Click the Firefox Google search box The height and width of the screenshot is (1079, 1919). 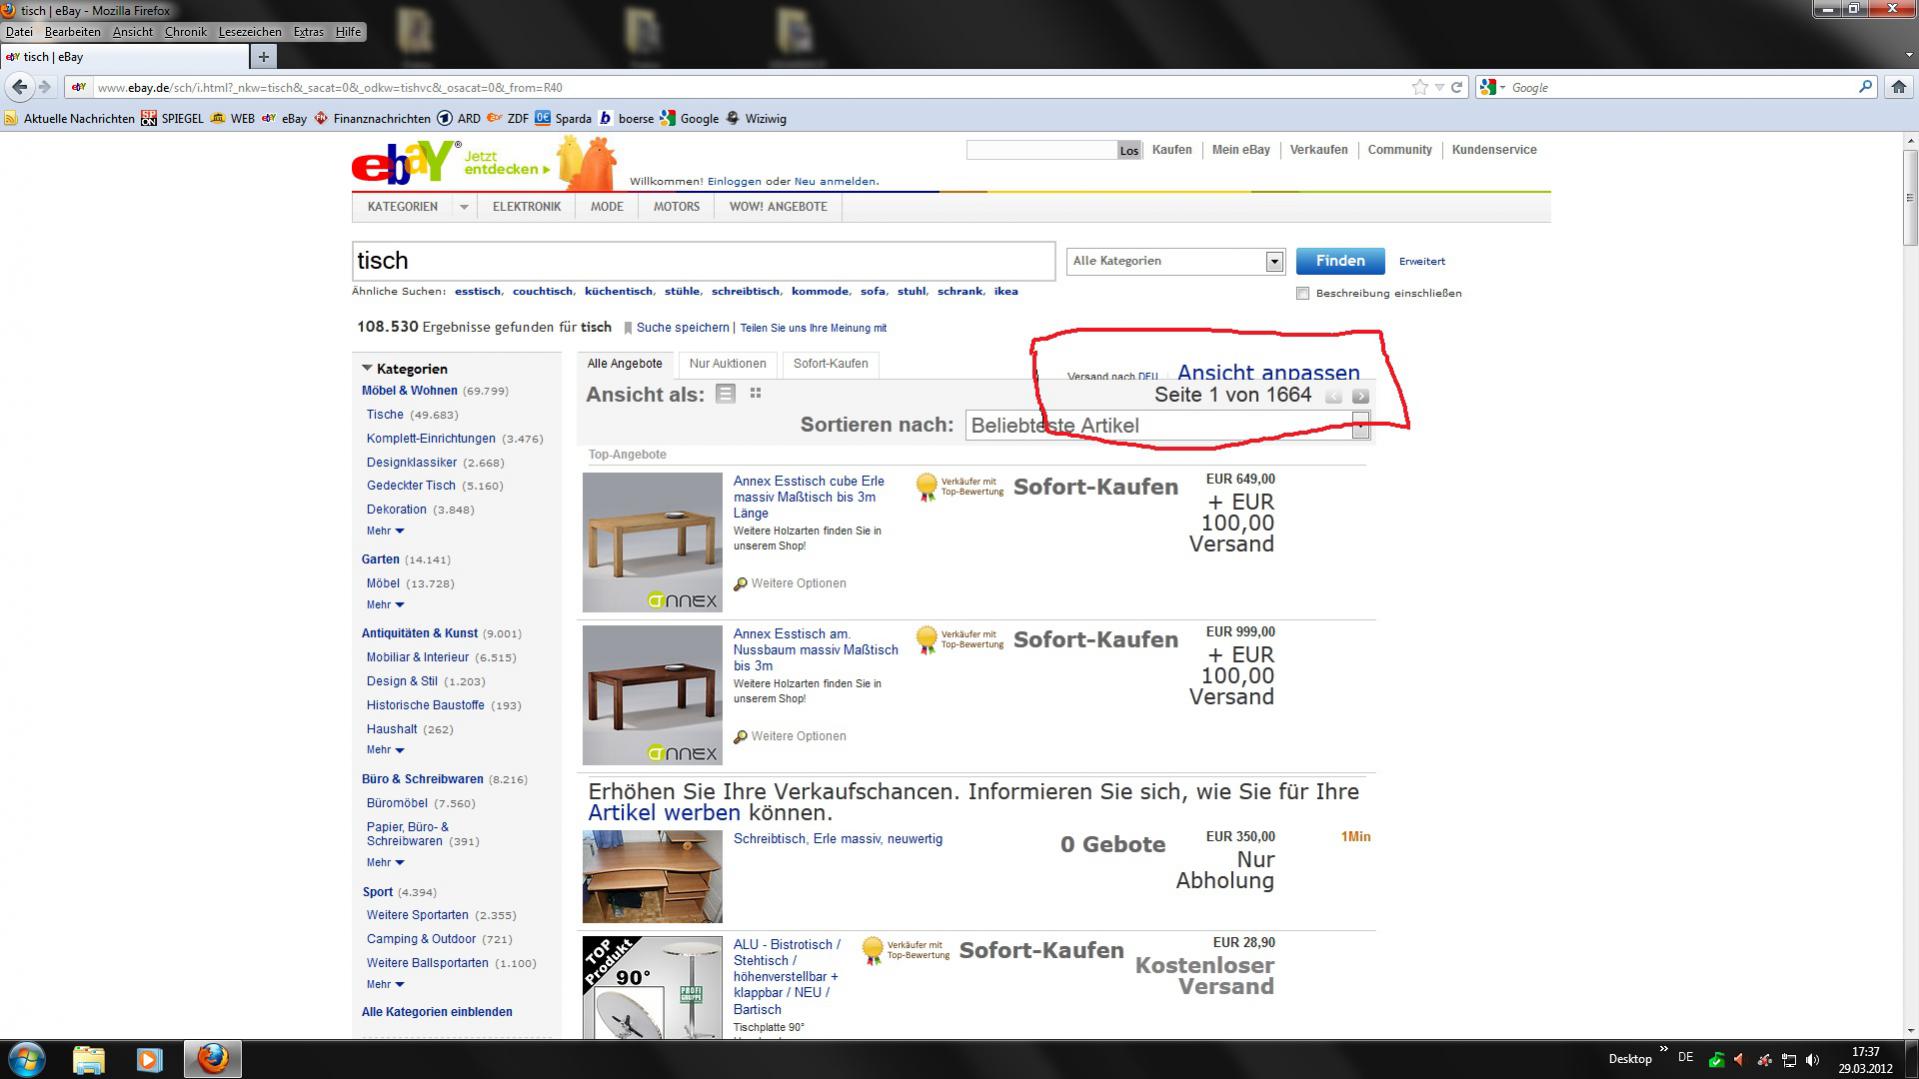point(1680,87)
